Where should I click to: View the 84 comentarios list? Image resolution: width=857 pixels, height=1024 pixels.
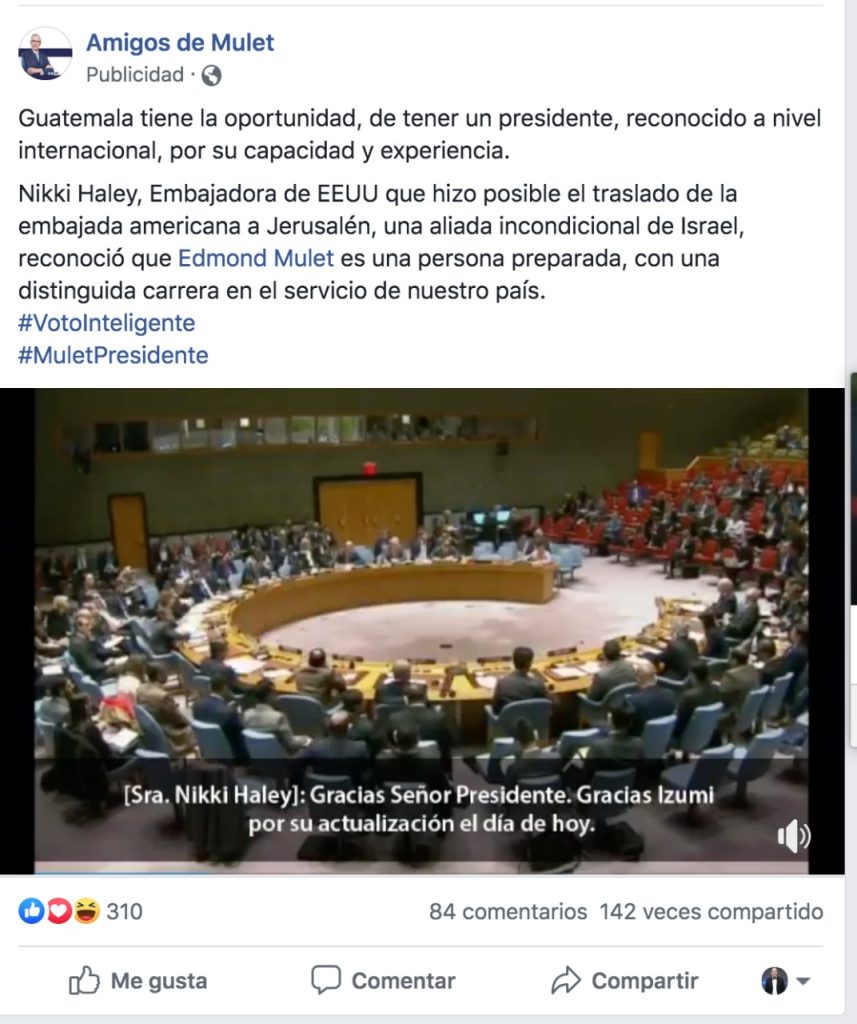coord(508,912)
